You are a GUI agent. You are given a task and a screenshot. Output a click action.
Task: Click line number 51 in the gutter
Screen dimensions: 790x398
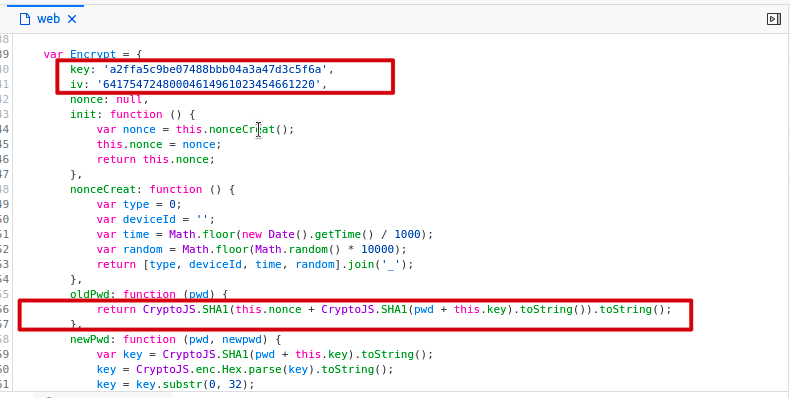(4, 234)
